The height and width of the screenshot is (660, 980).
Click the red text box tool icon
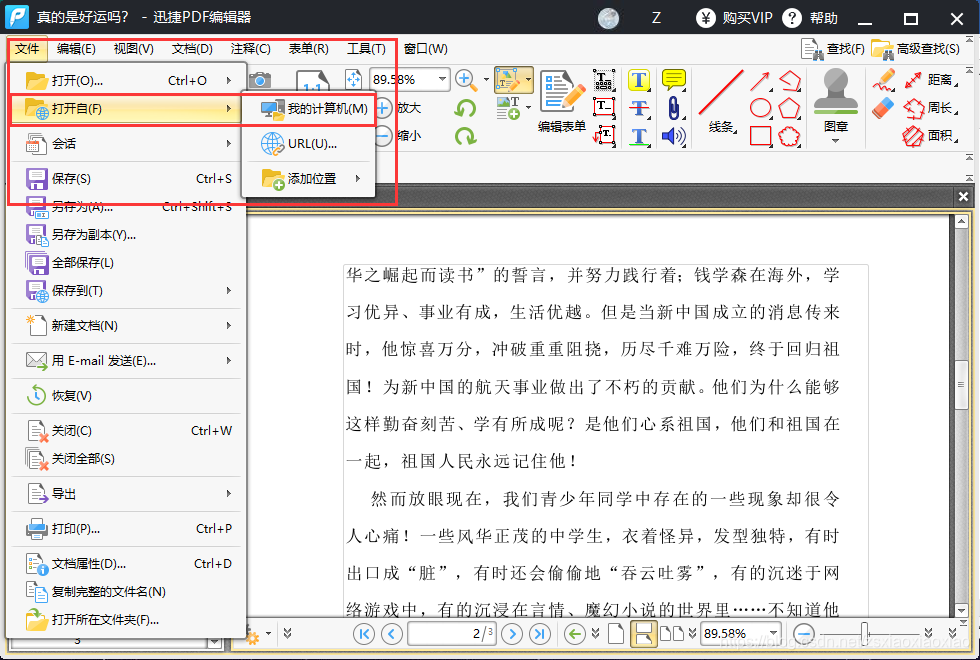tap(604, 108)
